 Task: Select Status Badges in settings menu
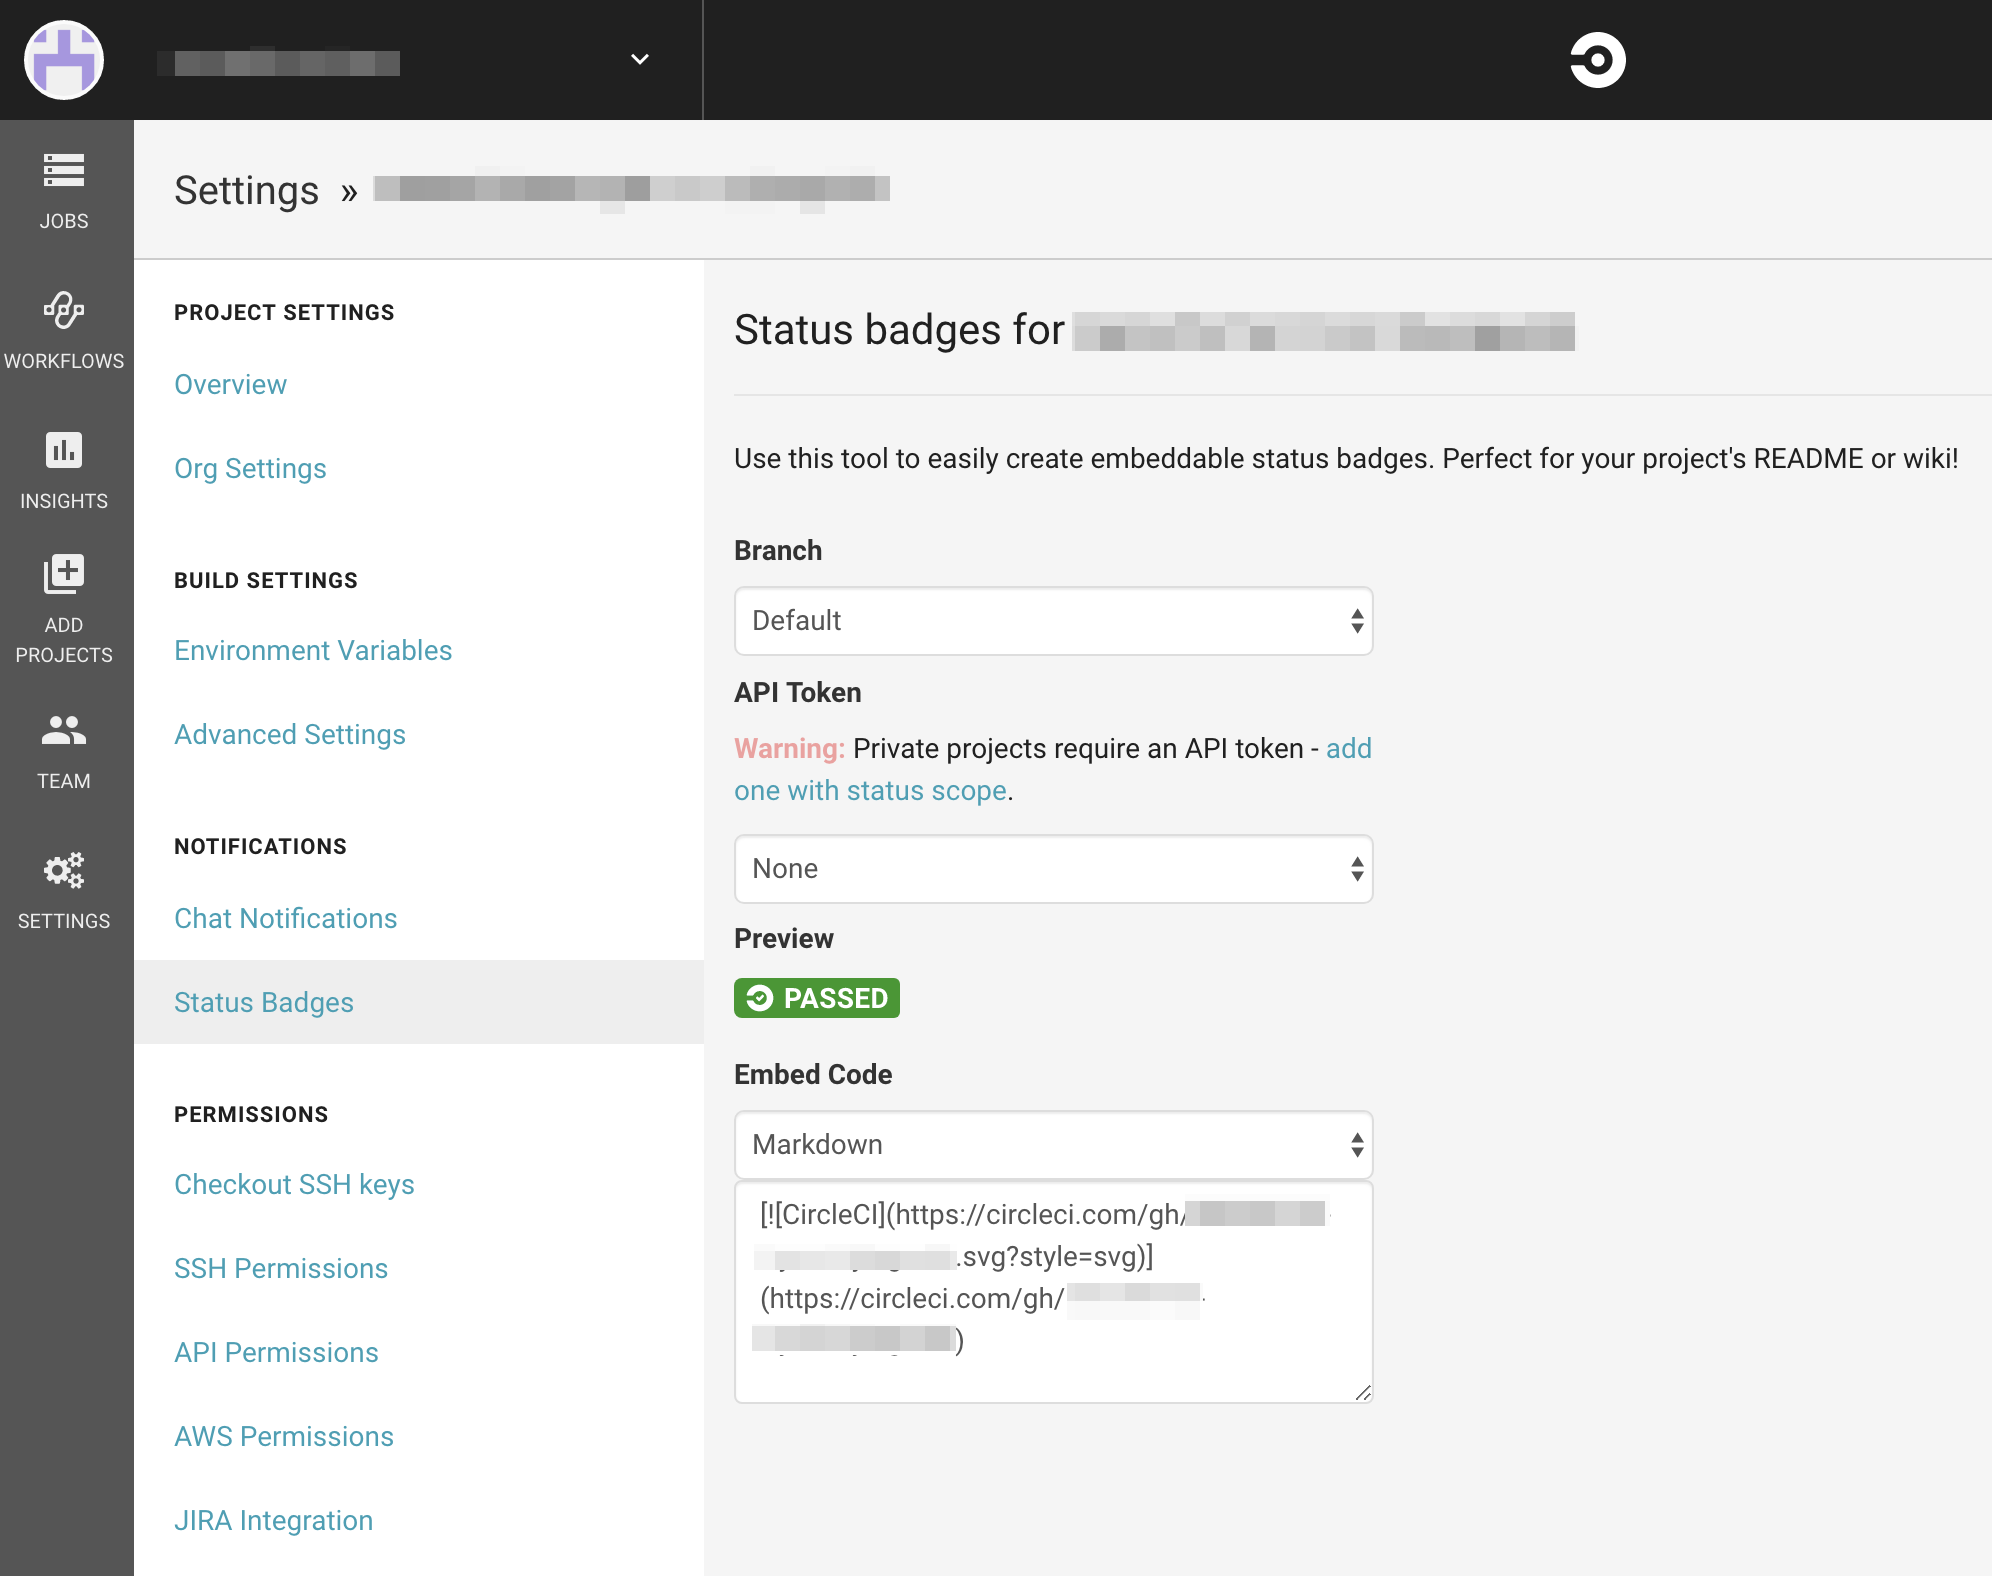264,1002
